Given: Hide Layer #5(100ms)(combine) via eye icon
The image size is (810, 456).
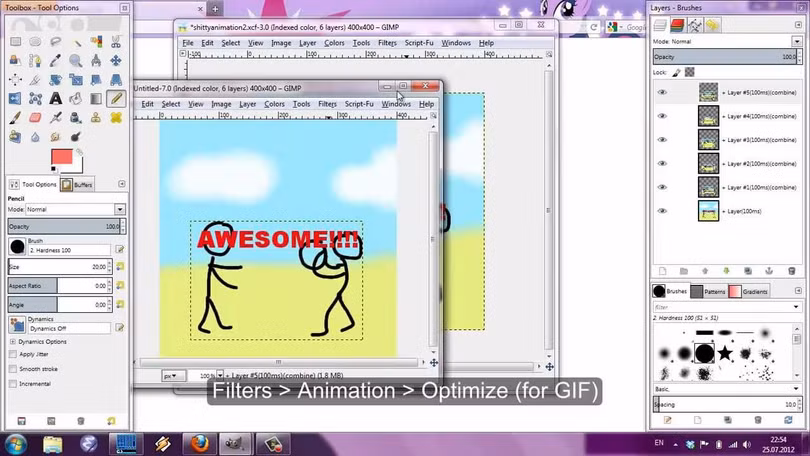Looking at the screenshot, I should pos(662,92).
